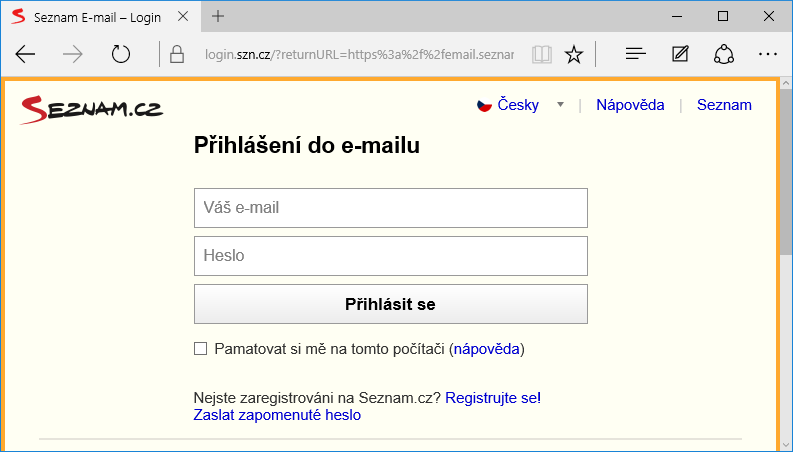Click the Seznam.cz logo
793x452 pixels.
tap(91, 108)
